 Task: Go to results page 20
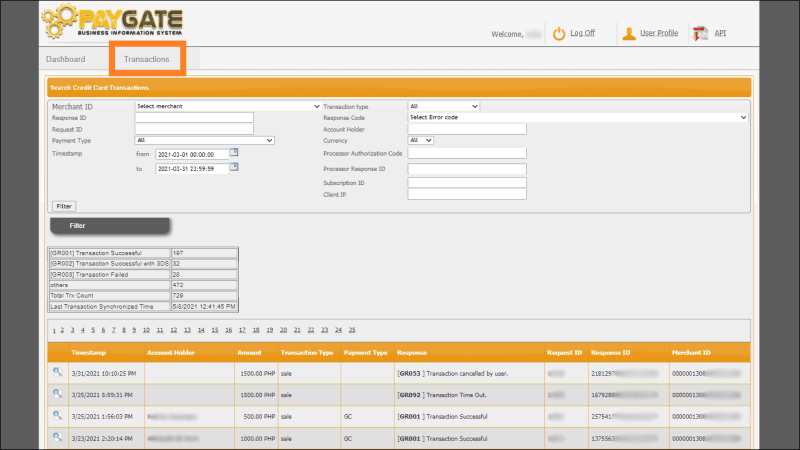[283, 330]
